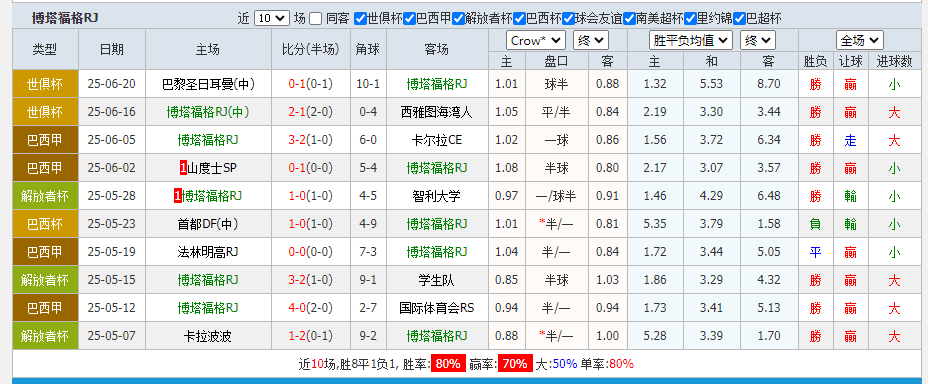Click the 博塔福格RJ title at top left
The image size is (928, 384).
[65, 19]
